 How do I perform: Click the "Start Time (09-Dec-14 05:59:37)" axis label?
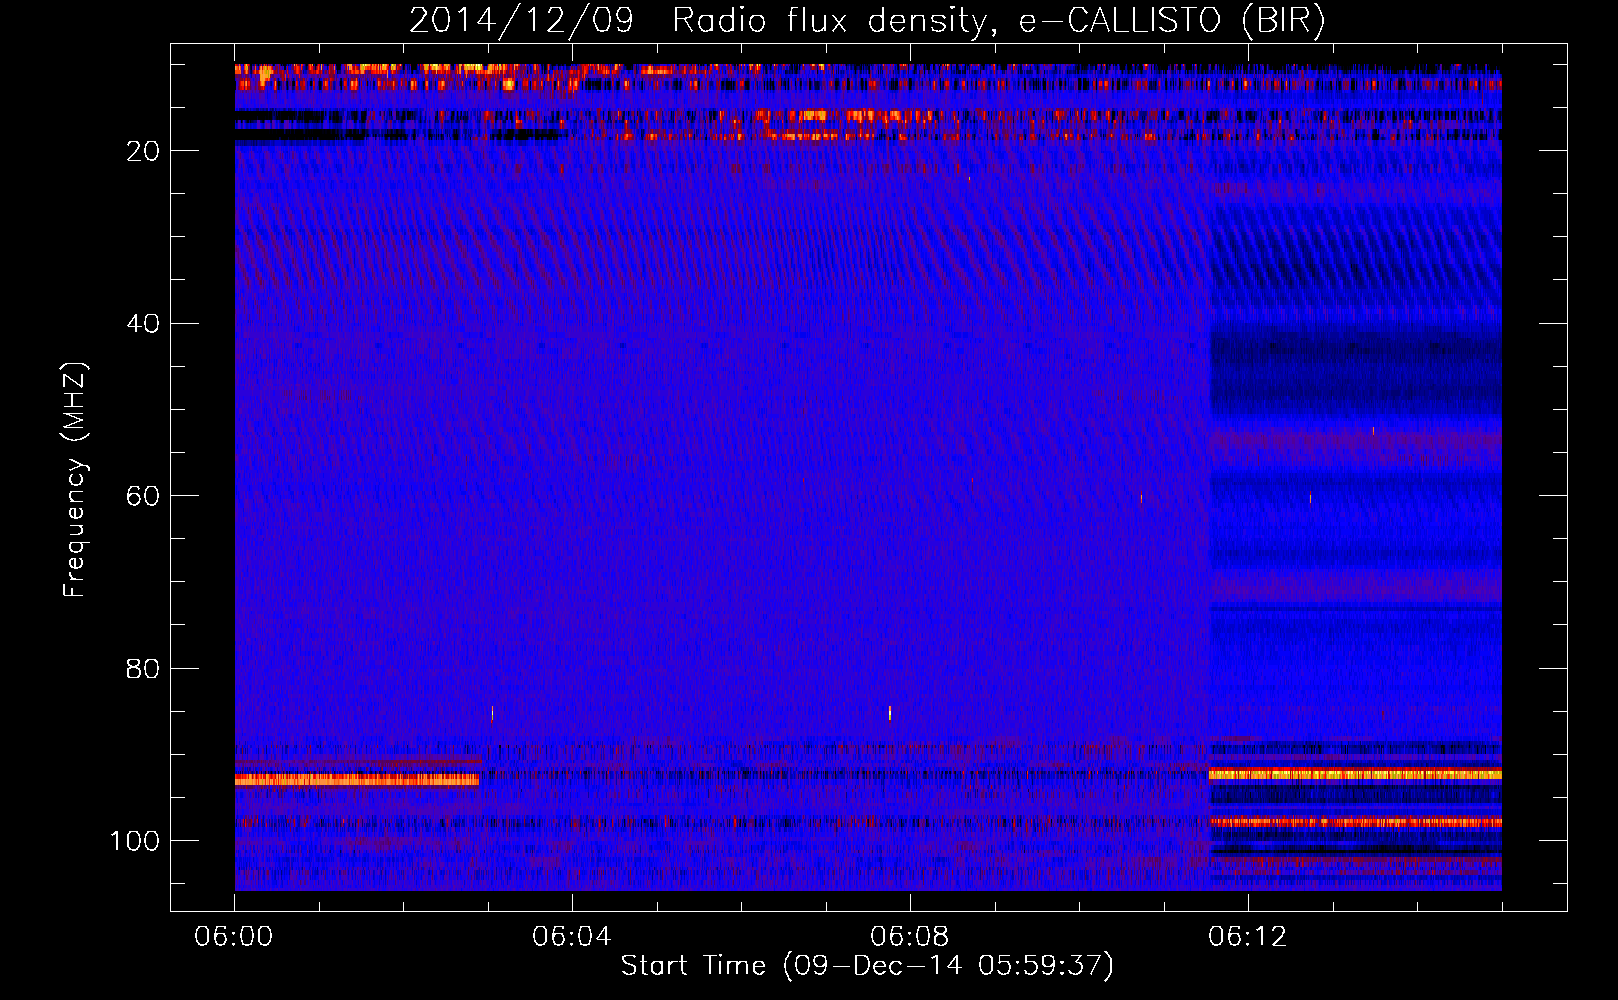(867, 966)
